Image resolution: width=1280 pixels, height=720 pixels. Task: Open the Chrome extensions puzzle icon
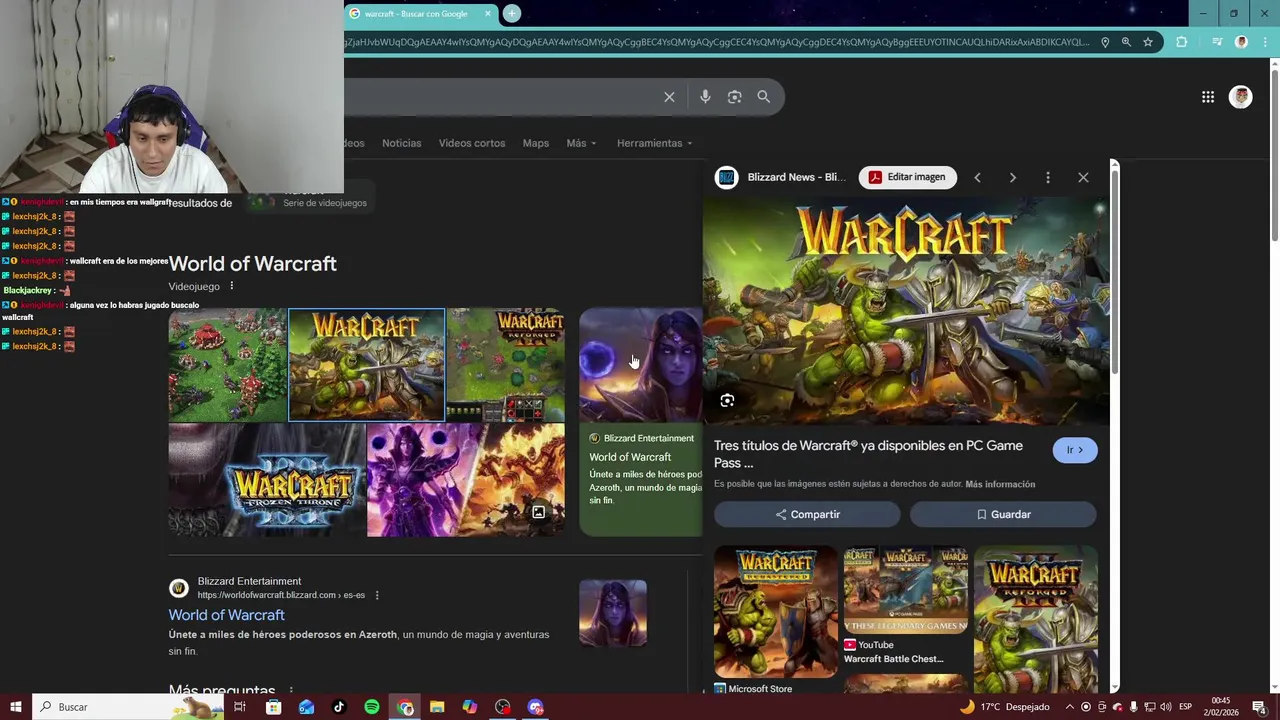click(1181, 42)
